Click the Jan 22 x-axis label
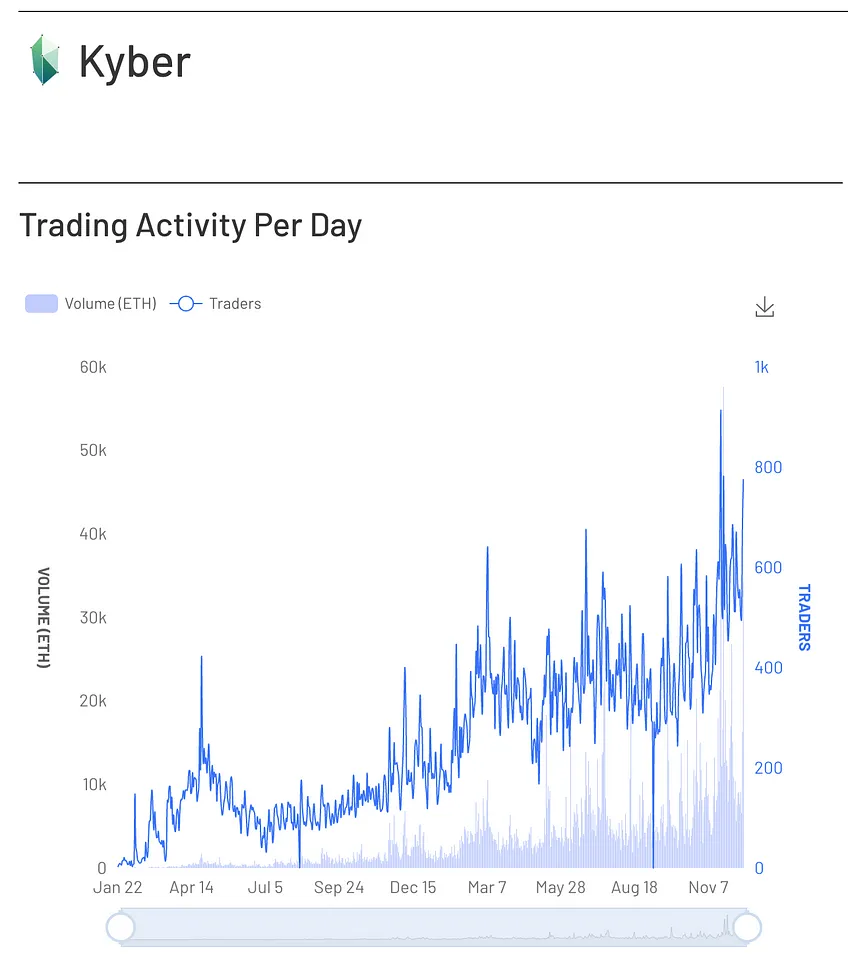Screen dimensions: 848x954 (117, 888)
